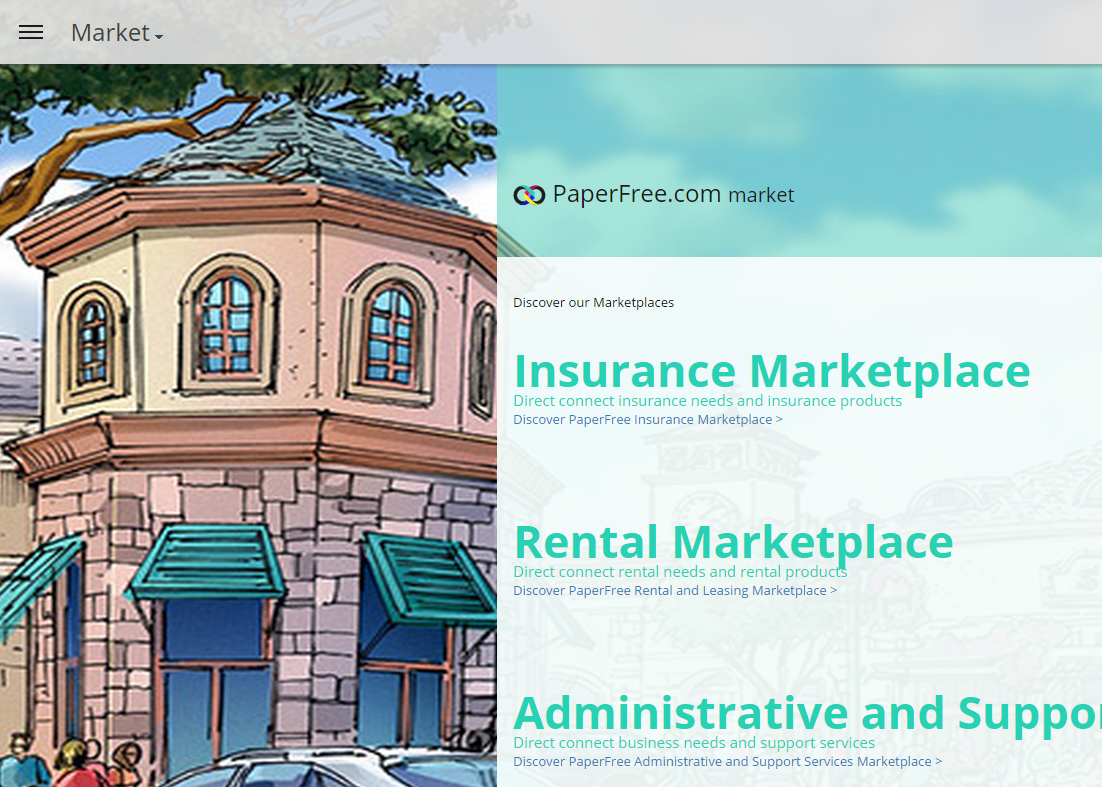Open the Administrative and Support heading
1102x787 pixels.
(808, 713)
